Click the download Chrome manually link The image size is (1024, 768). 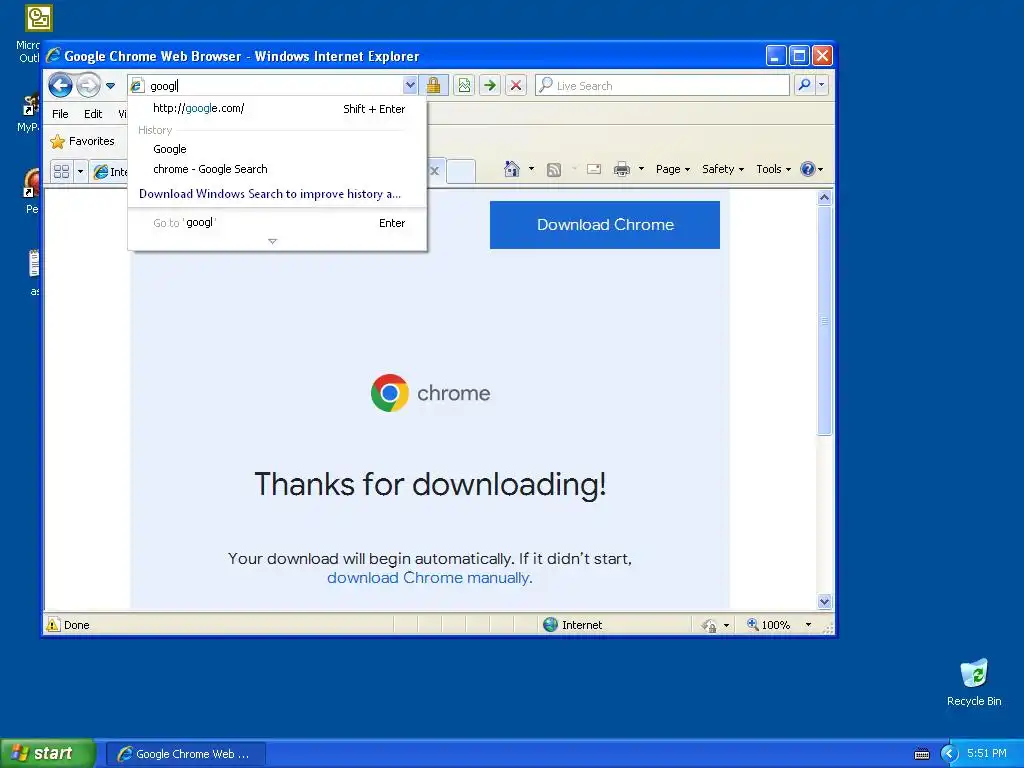(428, 578)
